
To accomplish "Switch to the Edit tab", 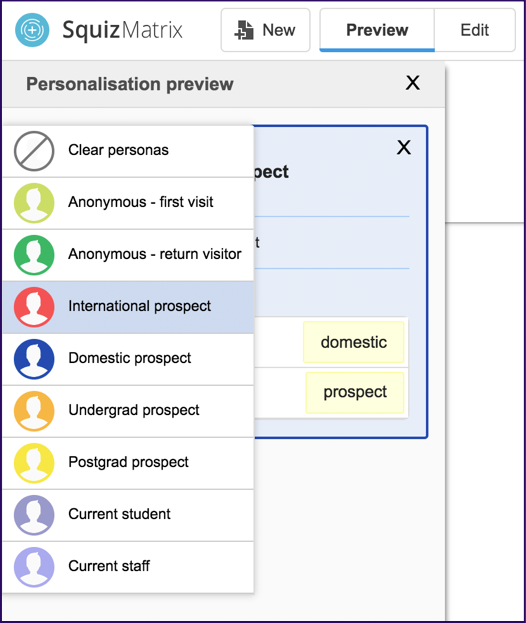I will click(x=475, y=30).
